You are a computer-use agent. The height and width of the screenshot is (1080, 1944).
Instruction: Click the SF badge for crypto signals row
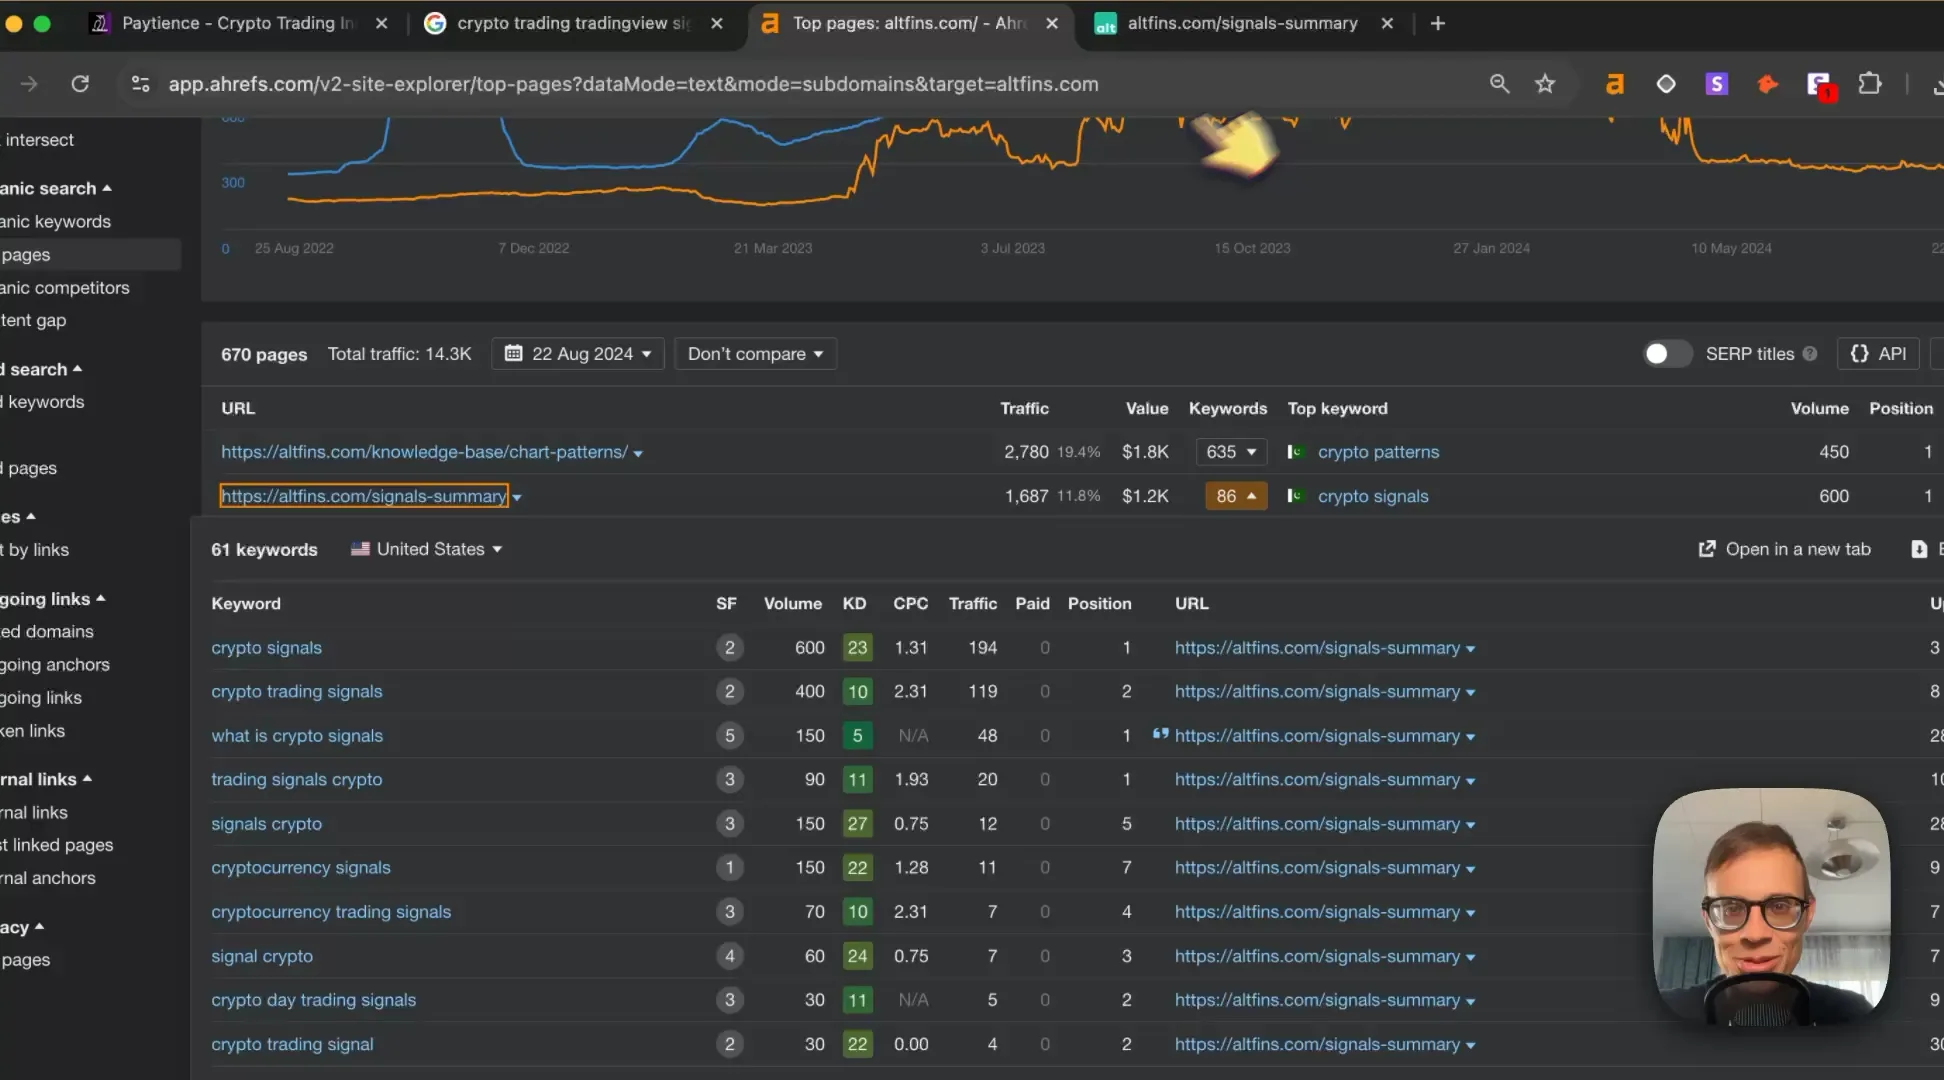click(x=729, y=648)
